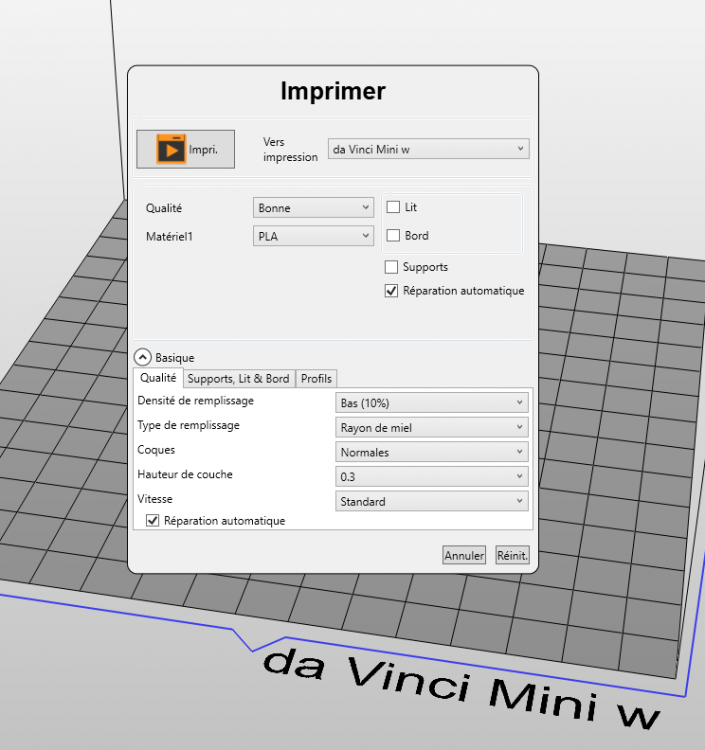This screenshot has width=705, height=750.
Task: Click the Densité de remplissage label
Action: (x=196, y=401)
